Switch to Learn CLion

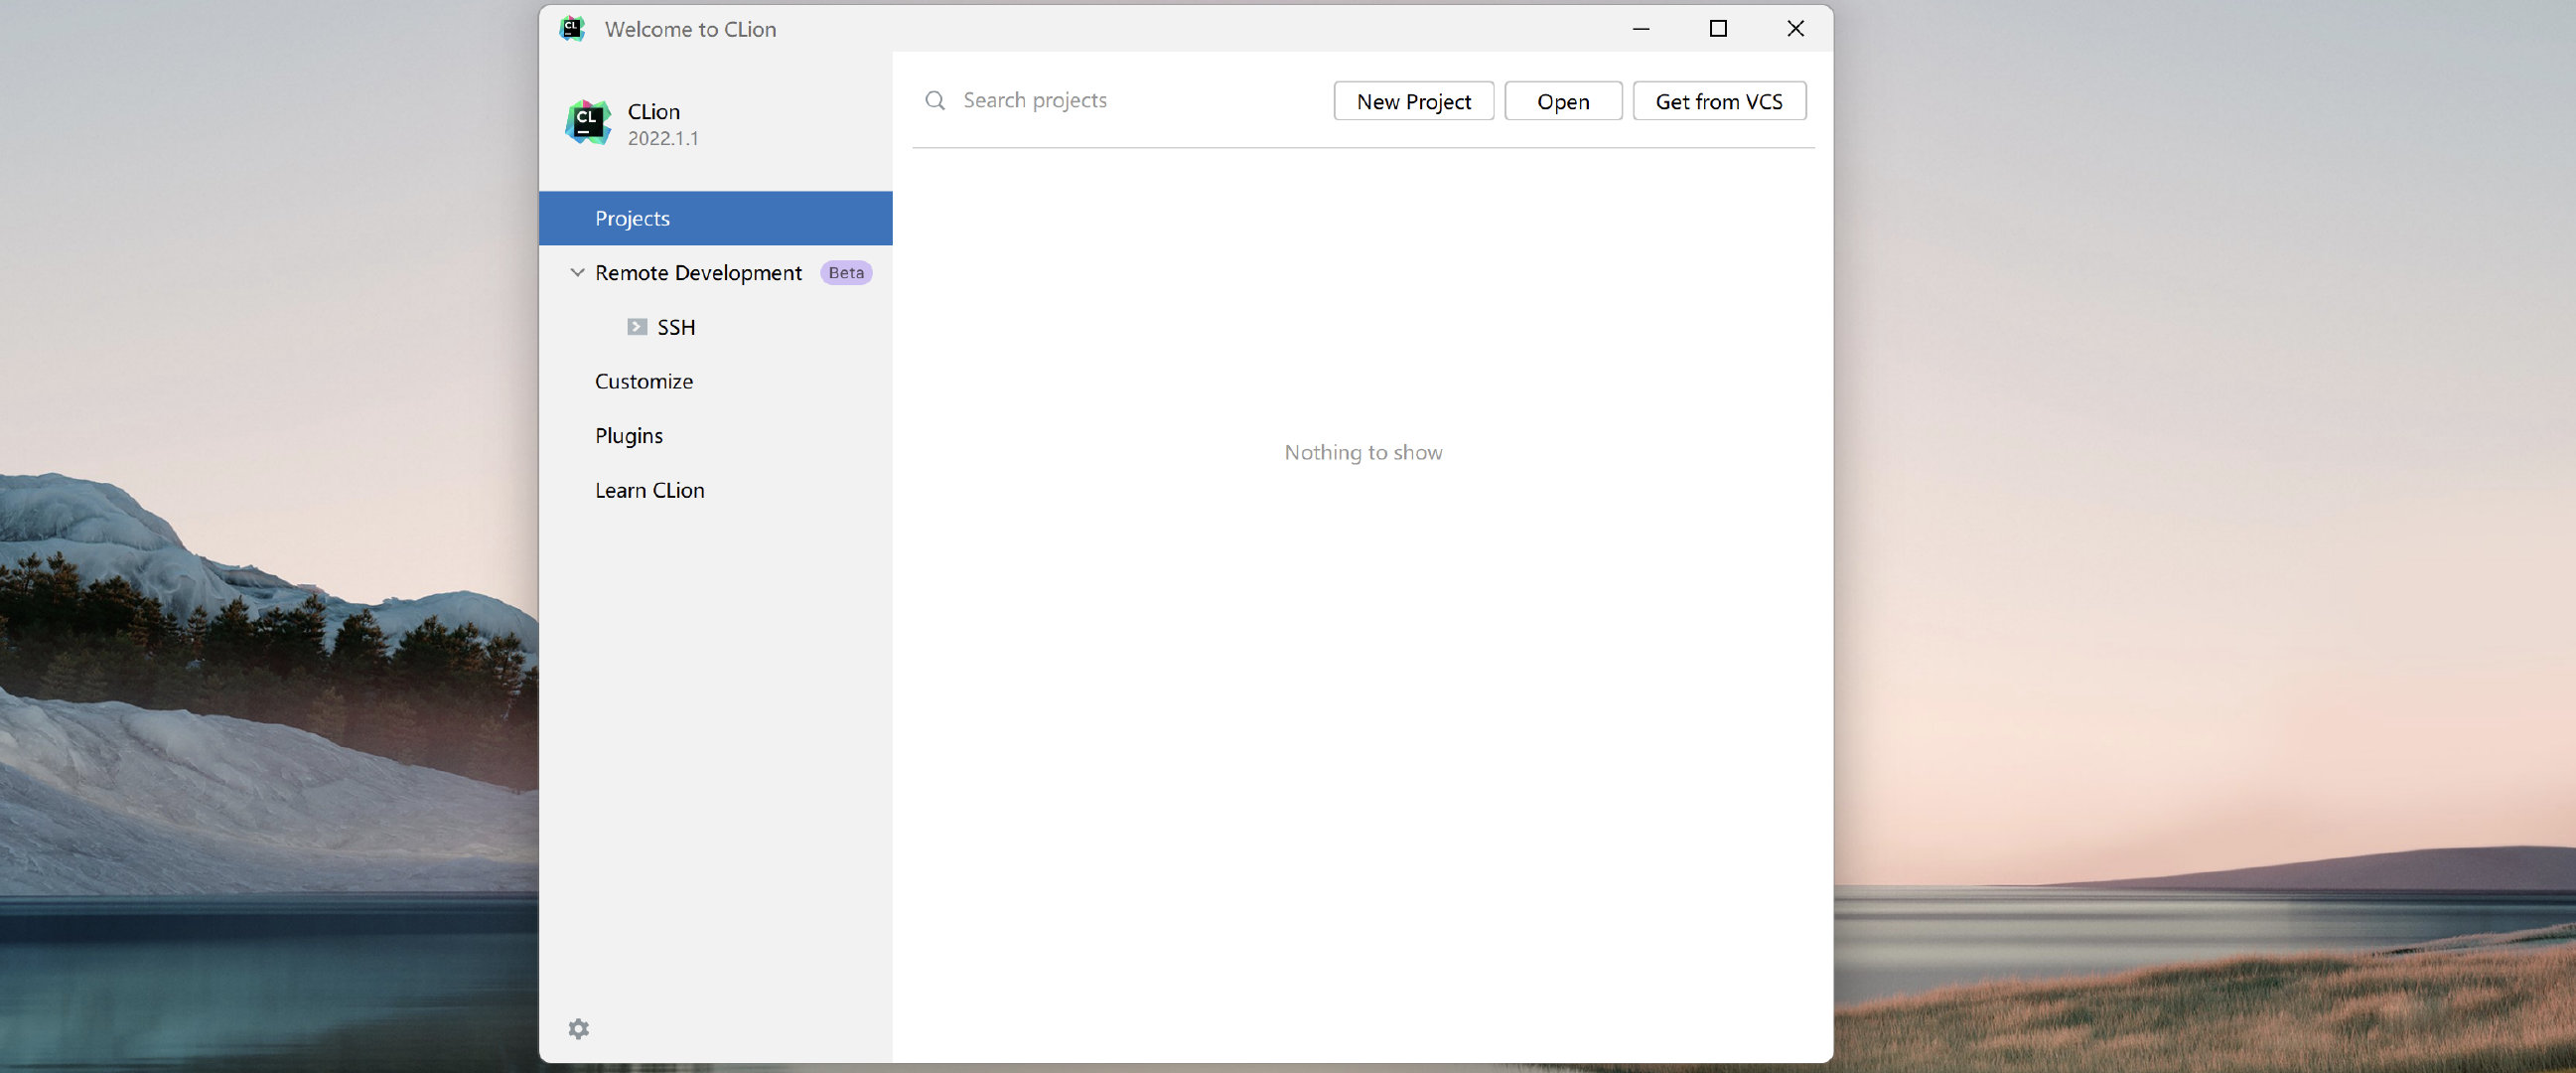pos(649,490)
